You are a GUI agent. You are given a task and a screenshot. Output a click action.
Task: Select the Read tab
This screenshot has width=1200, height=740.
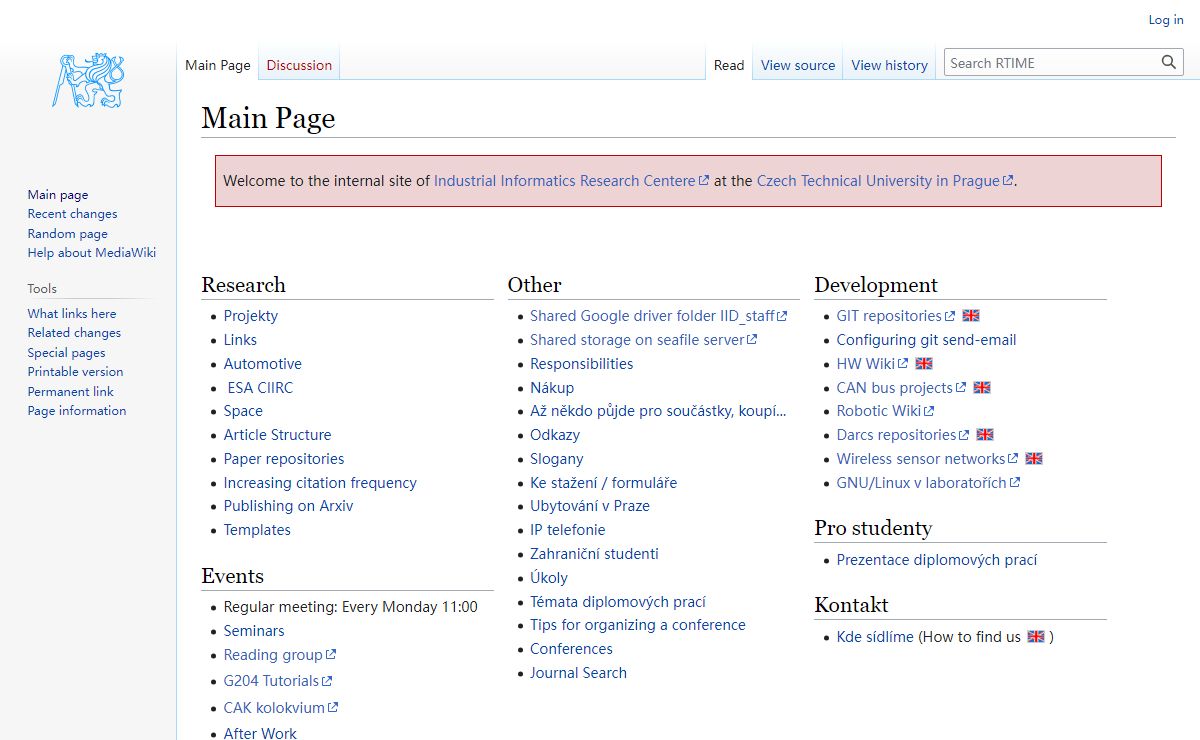(x=729, y=65)
